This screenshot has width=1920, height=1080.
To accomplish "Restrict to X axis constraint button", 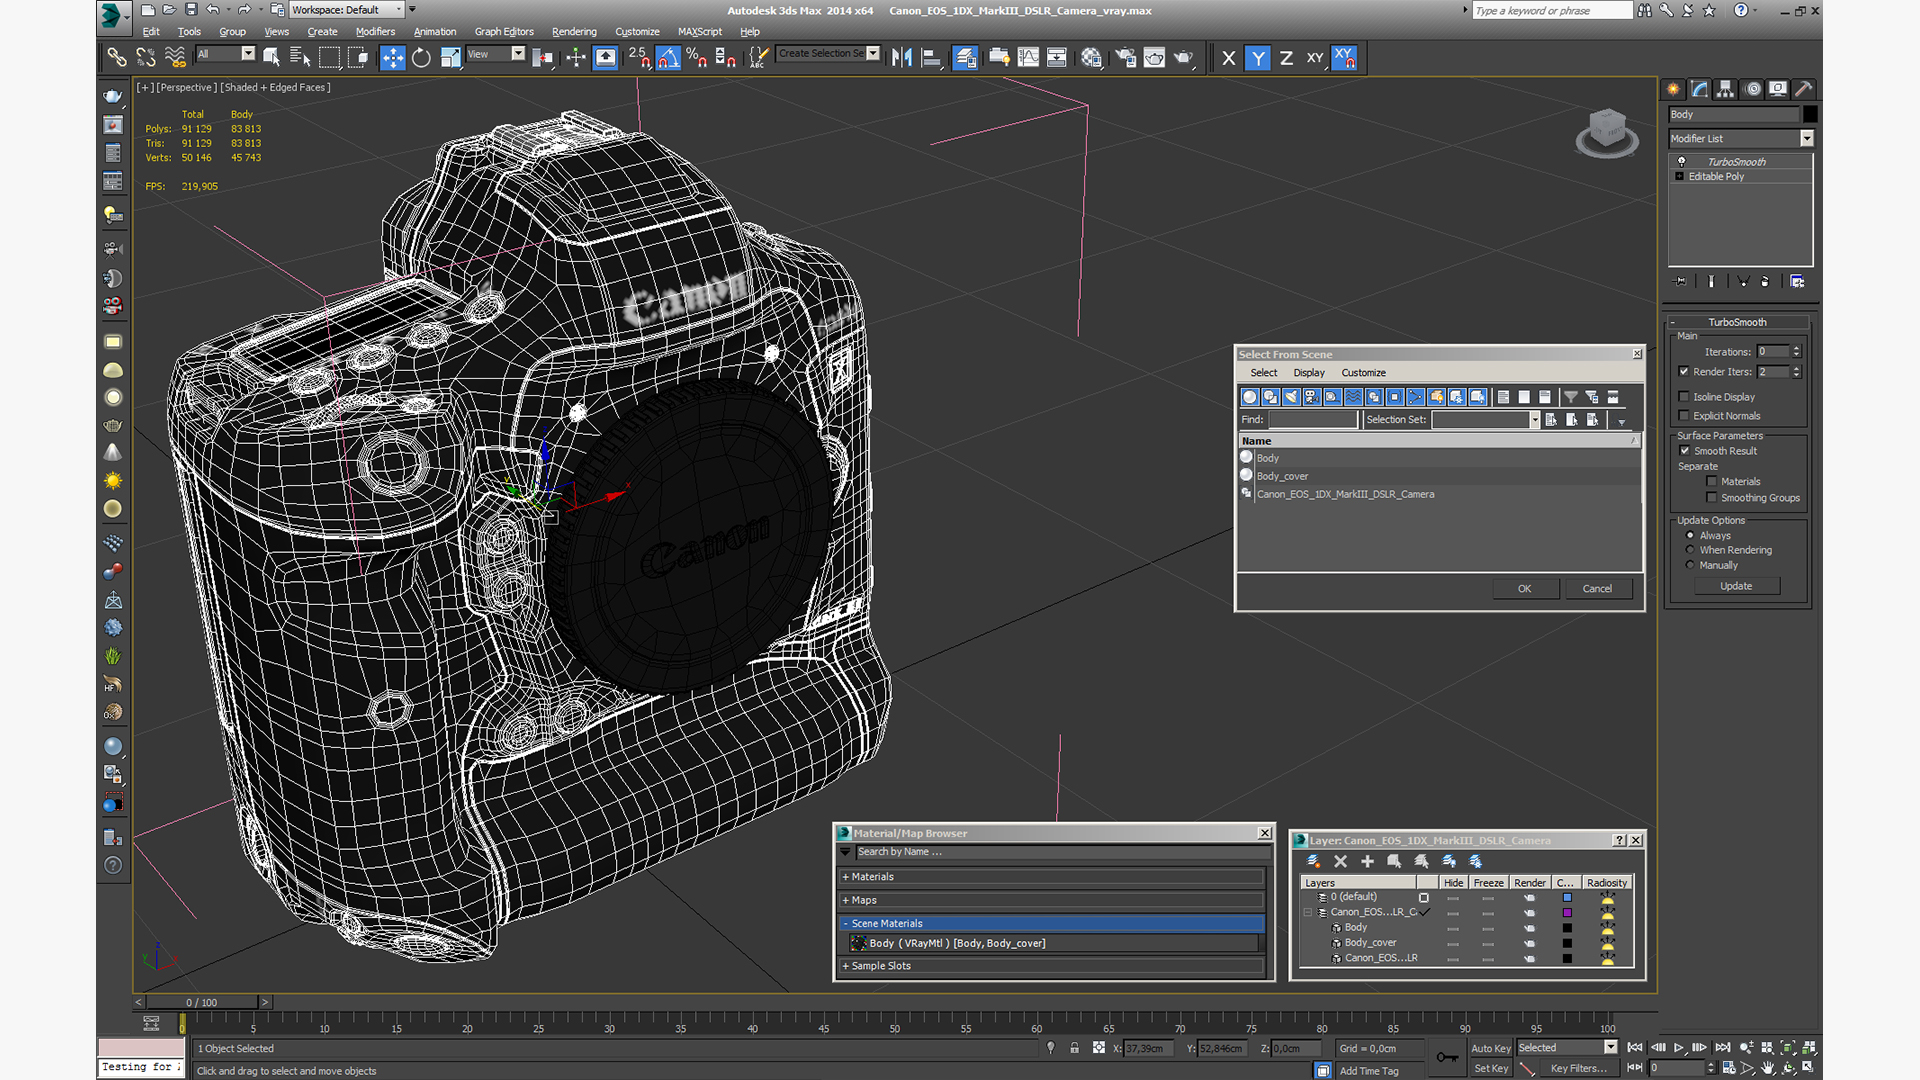I will pyautogui.click(x=1229, y=58).
